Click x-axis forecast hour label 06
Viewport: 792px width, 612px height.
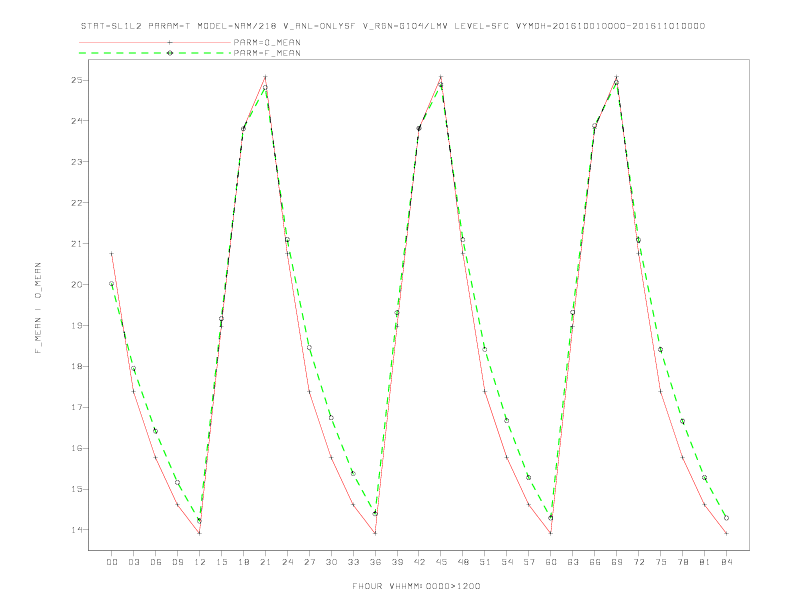[156, 562]
